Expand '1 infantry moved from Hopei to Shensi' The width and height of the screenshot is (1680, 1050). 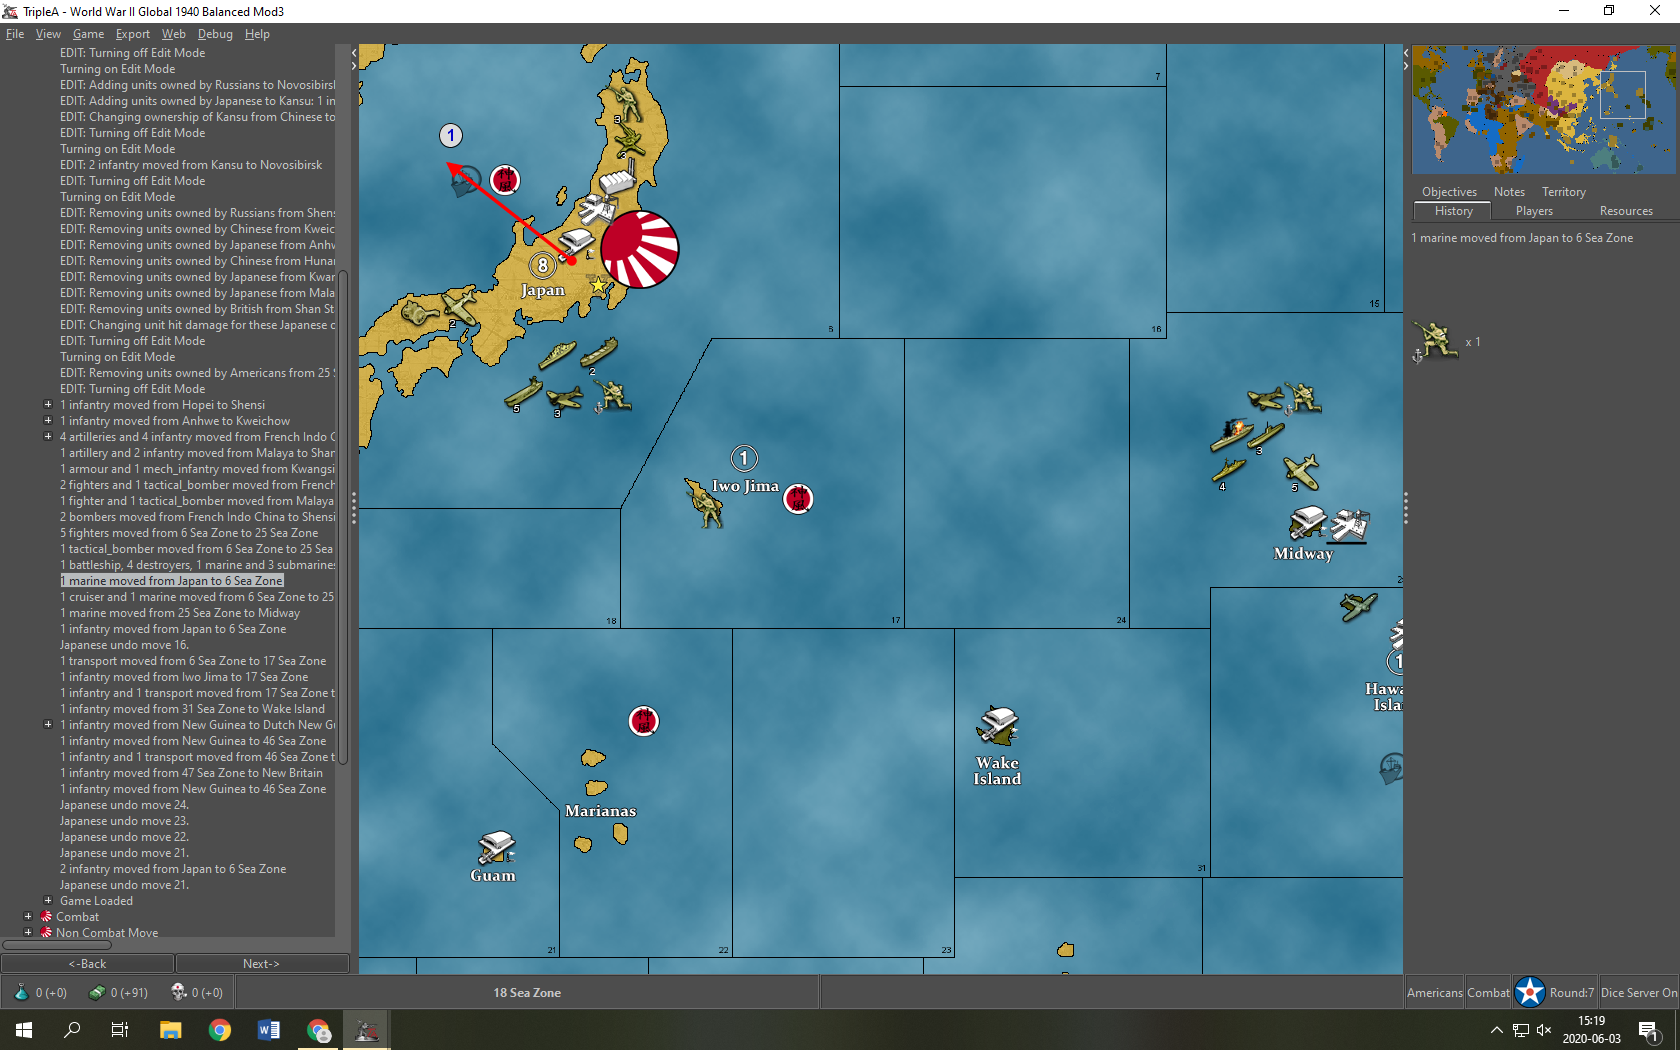point(48,405)
